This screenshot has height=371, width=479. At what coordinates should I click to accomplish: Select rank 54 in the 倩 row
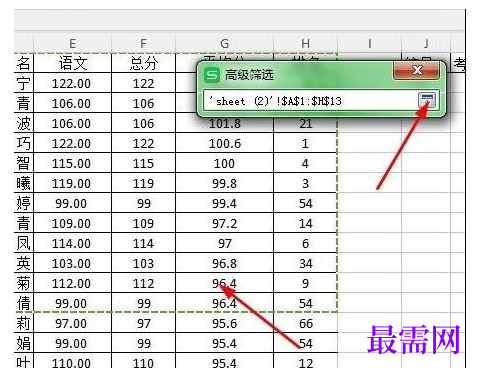point(305,303)
